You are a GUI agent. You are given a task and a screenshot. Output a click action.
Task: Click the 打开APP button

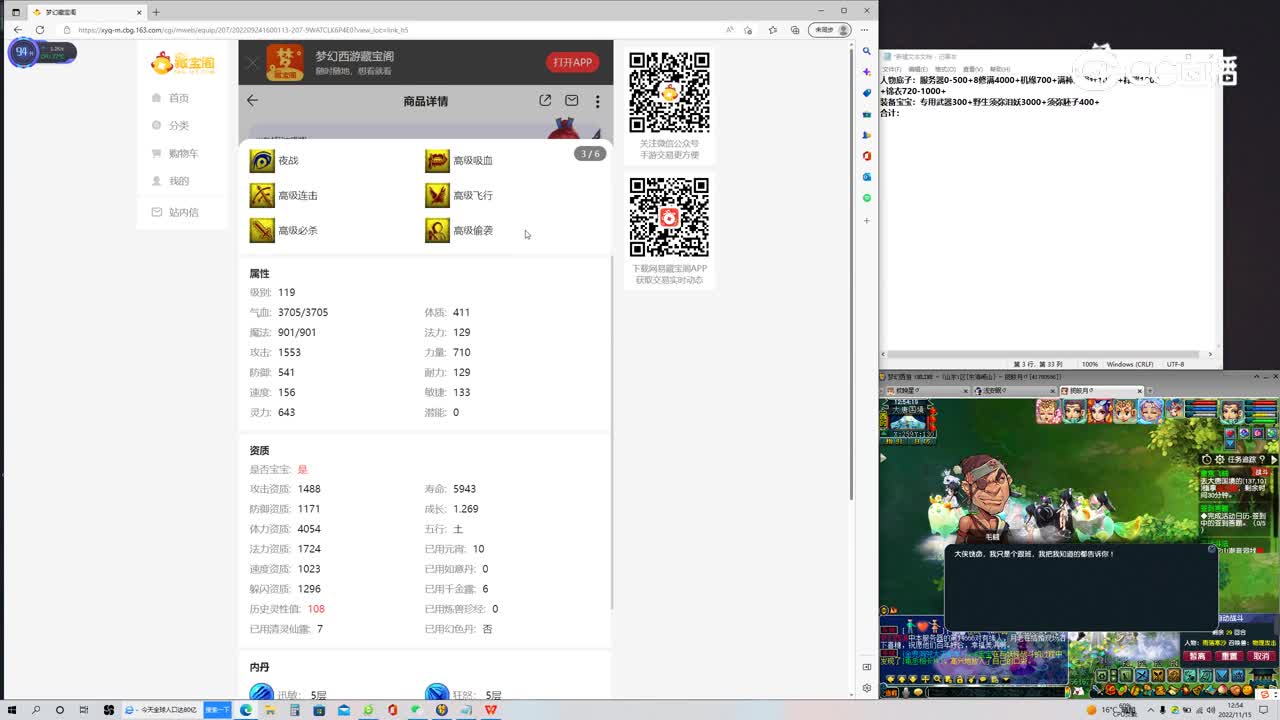click(573, 62)
